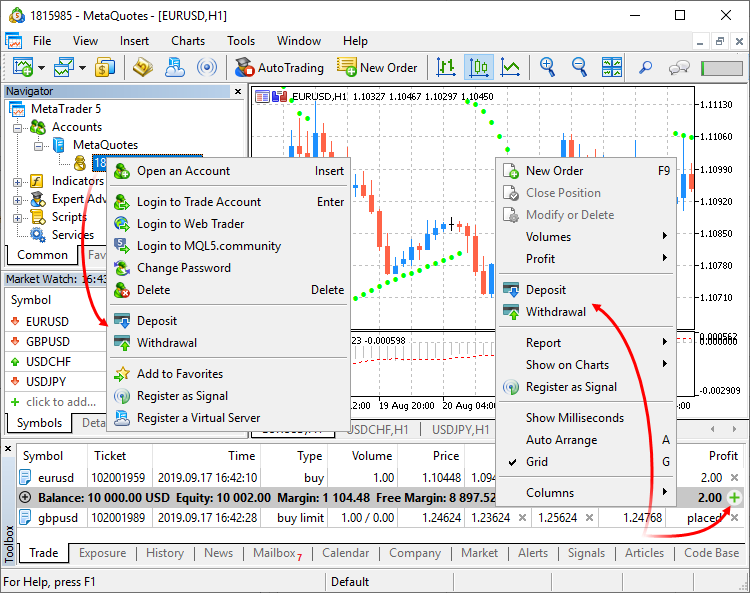Screen dimensions: 750x593
Task: Select Deposit in the account context menu
Action: pyautogui.click(x=157, y=321)
